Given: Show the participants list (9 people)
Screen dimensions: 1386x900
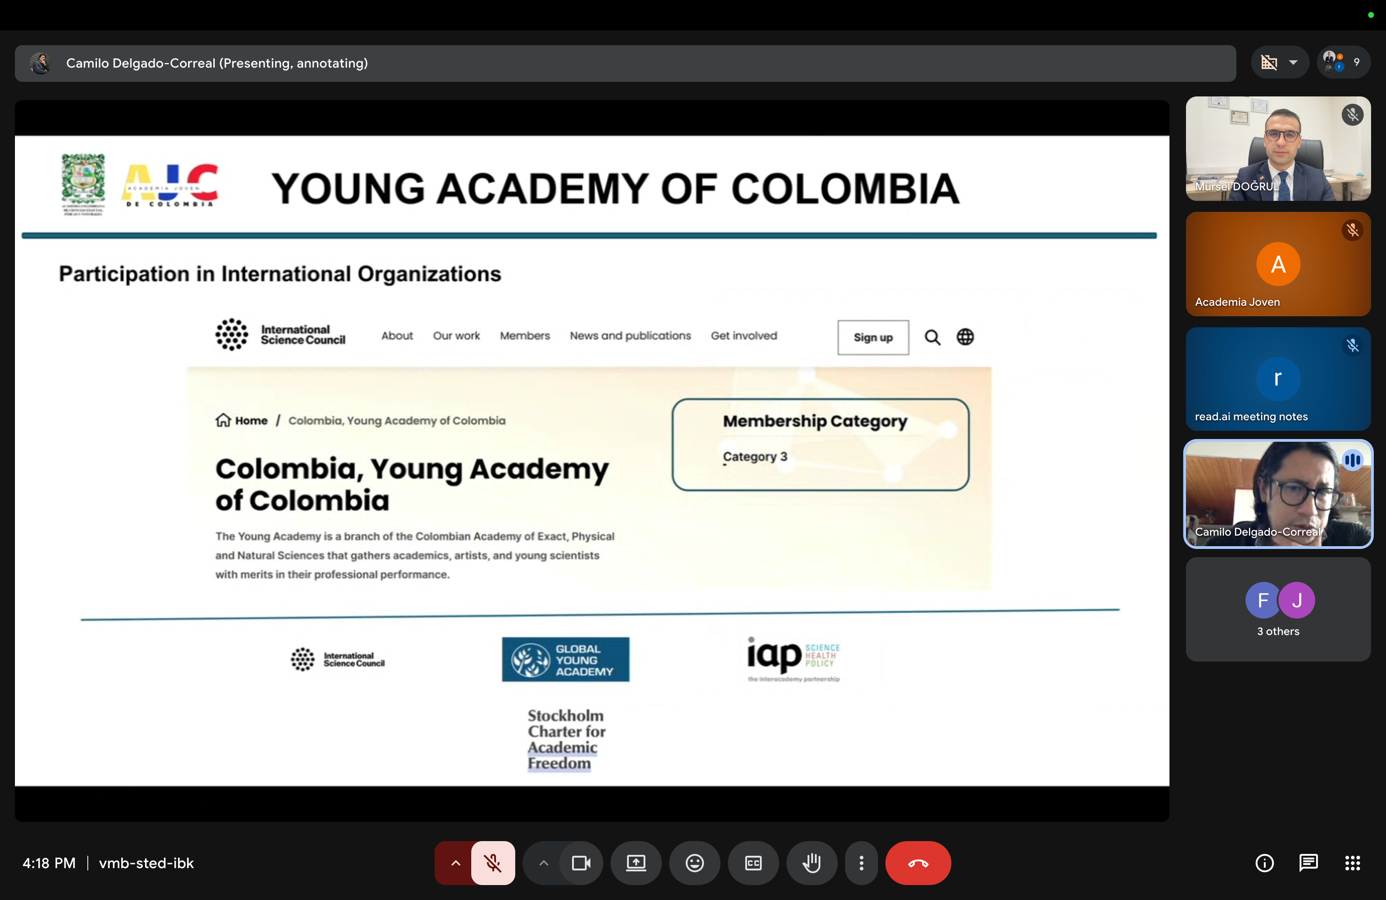Looking at the screenshot, I should (1342, 63).
